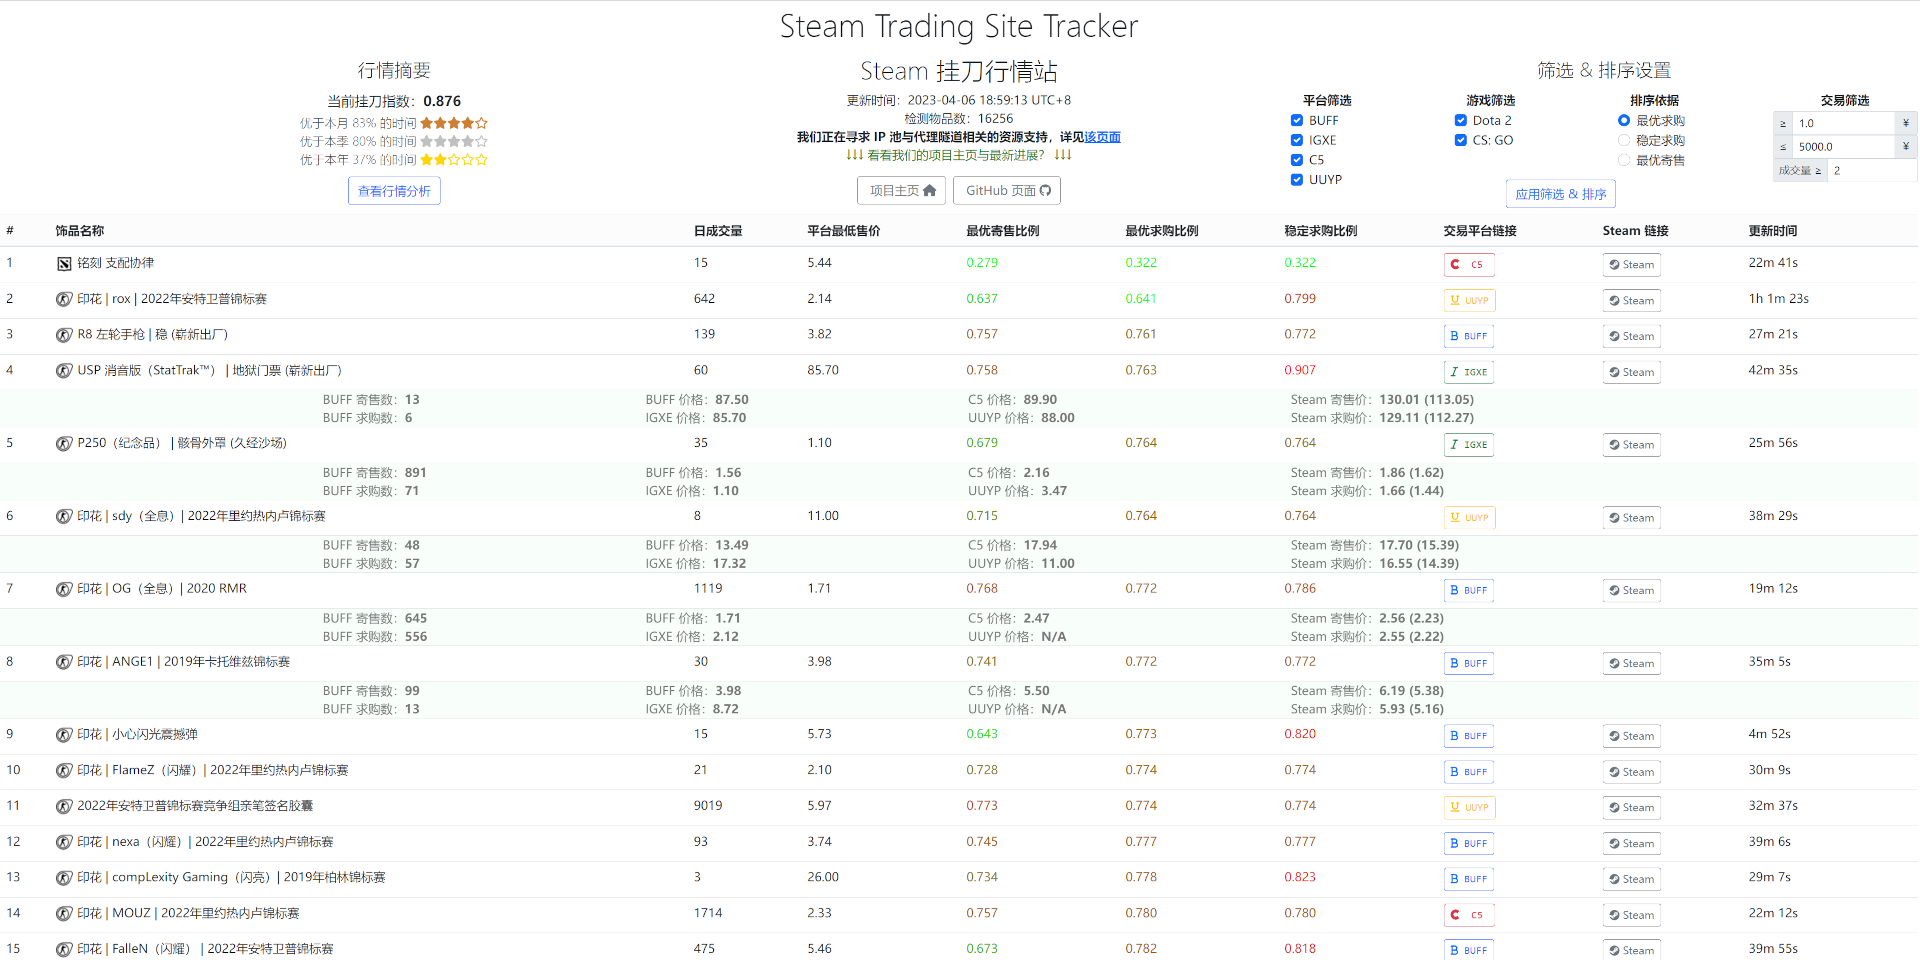Expand details for 印花 | 小心闪光震撼弹
Viewport: 1920px width, 960px height.
959,735
